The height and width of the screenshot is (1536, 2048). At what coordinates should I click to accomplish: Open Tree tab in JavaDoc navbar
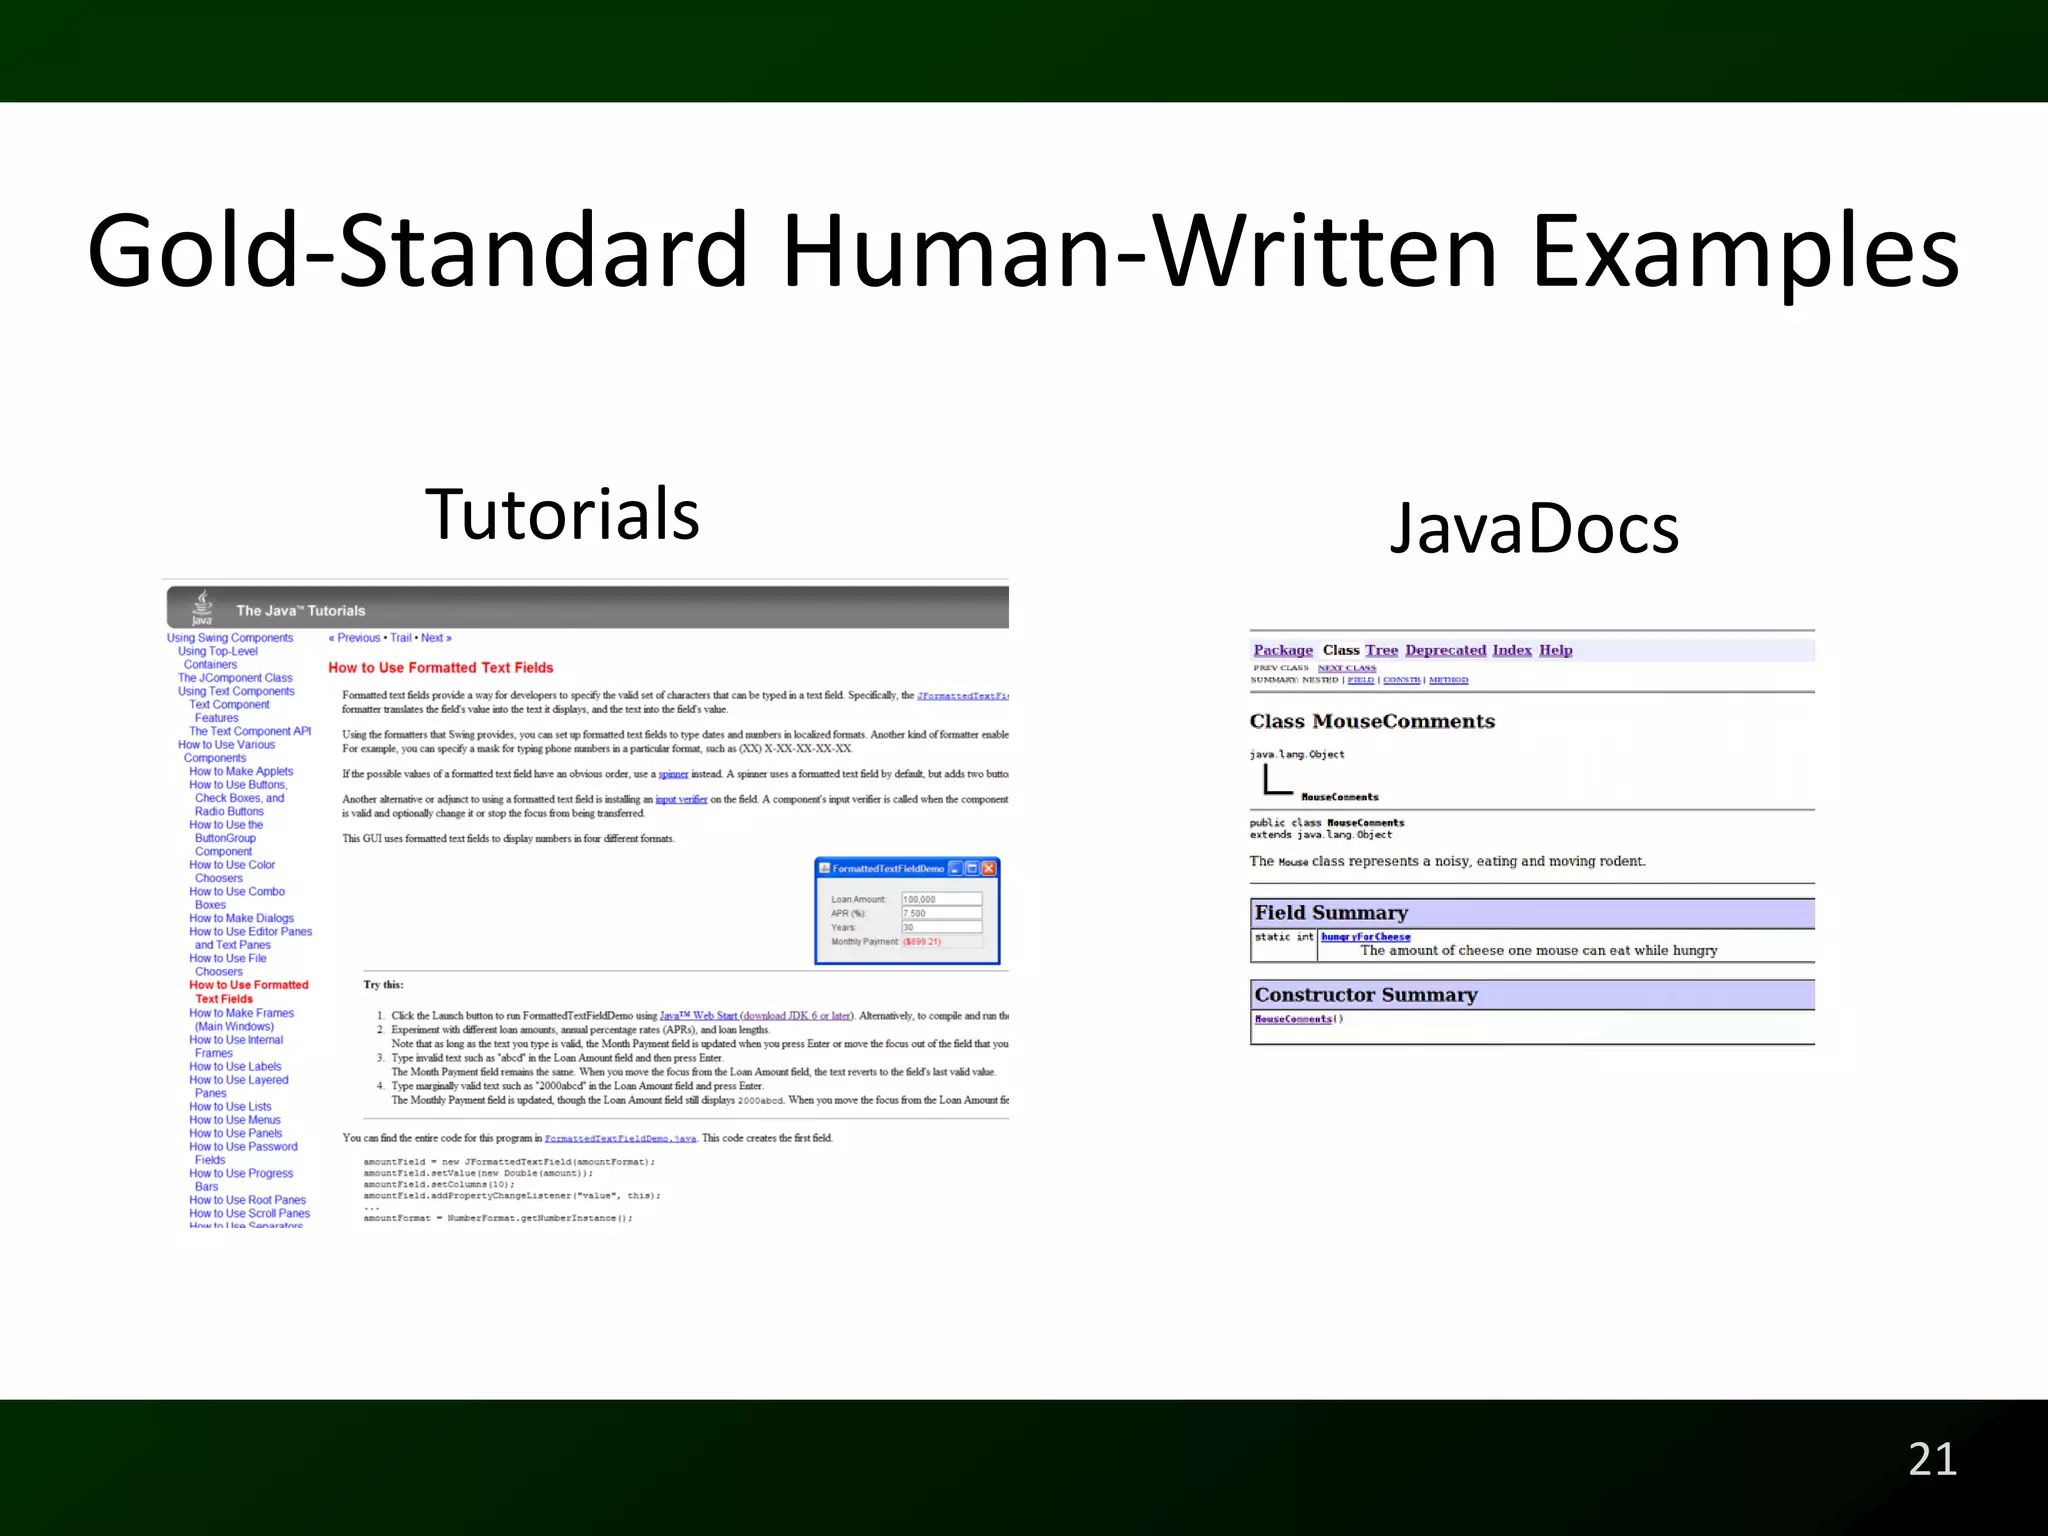pyautogui.click(x=1381, y=650)
